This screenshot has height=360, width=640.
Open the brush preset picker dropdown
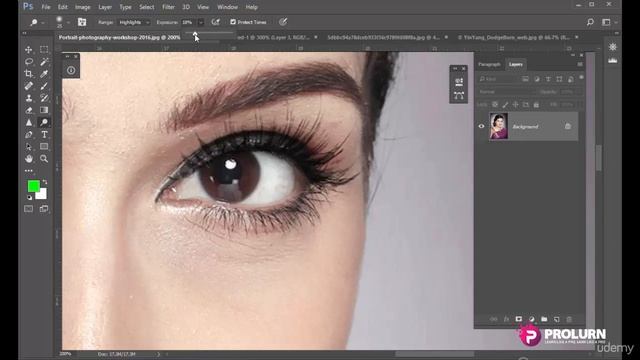tap(68, 22)
